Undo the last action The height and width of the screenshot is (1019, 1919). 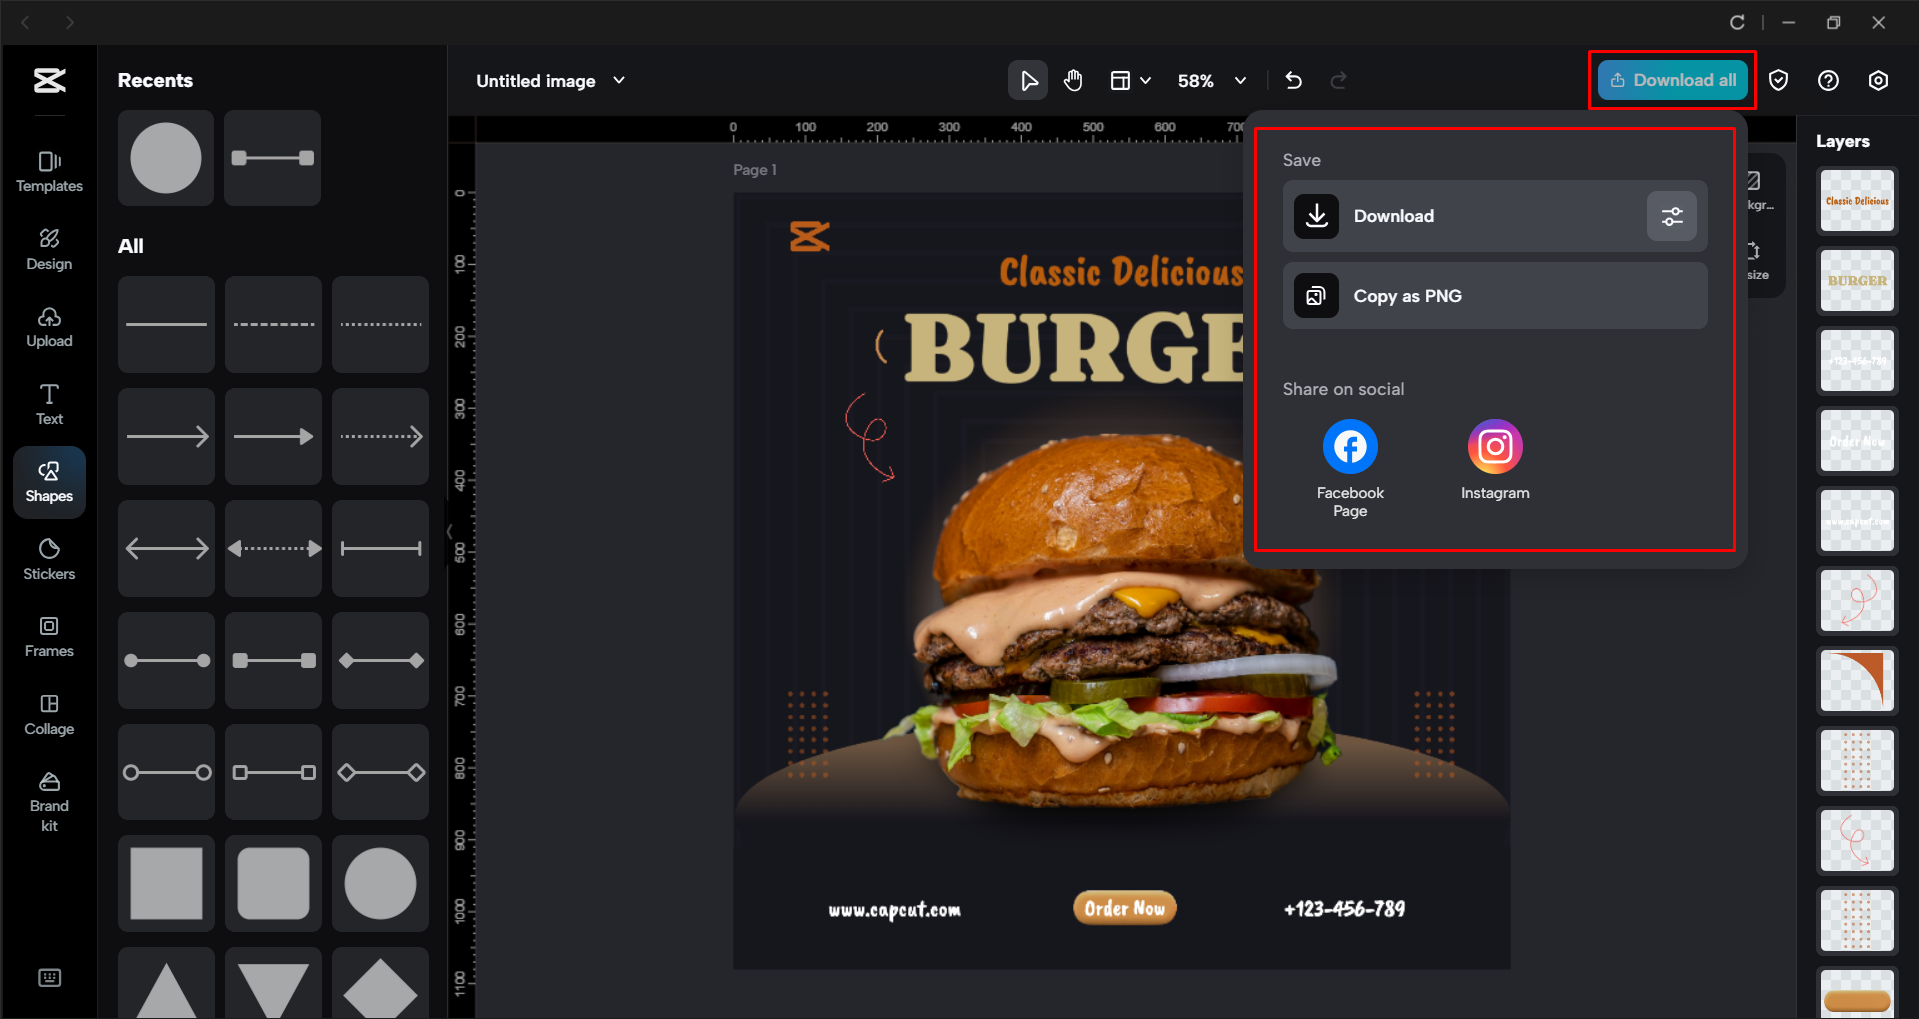click(x=1293, y=80)
